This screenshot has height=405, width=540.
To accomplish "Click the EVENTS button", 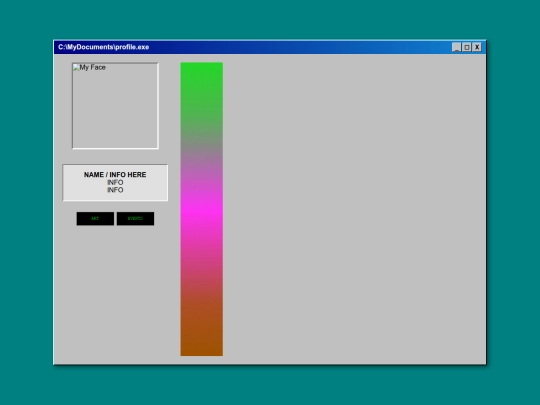I will click(x=135, y=219).
